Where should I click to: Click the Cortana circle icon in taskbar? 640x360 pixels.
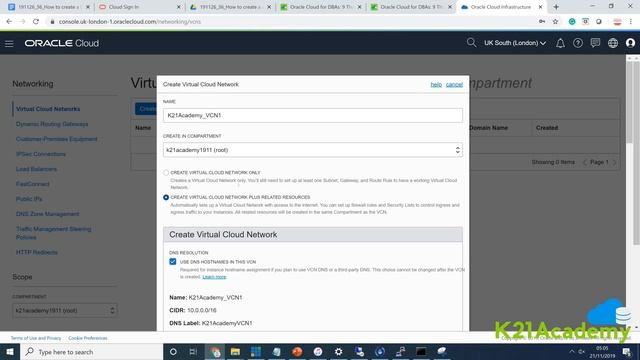coord(173,351)
